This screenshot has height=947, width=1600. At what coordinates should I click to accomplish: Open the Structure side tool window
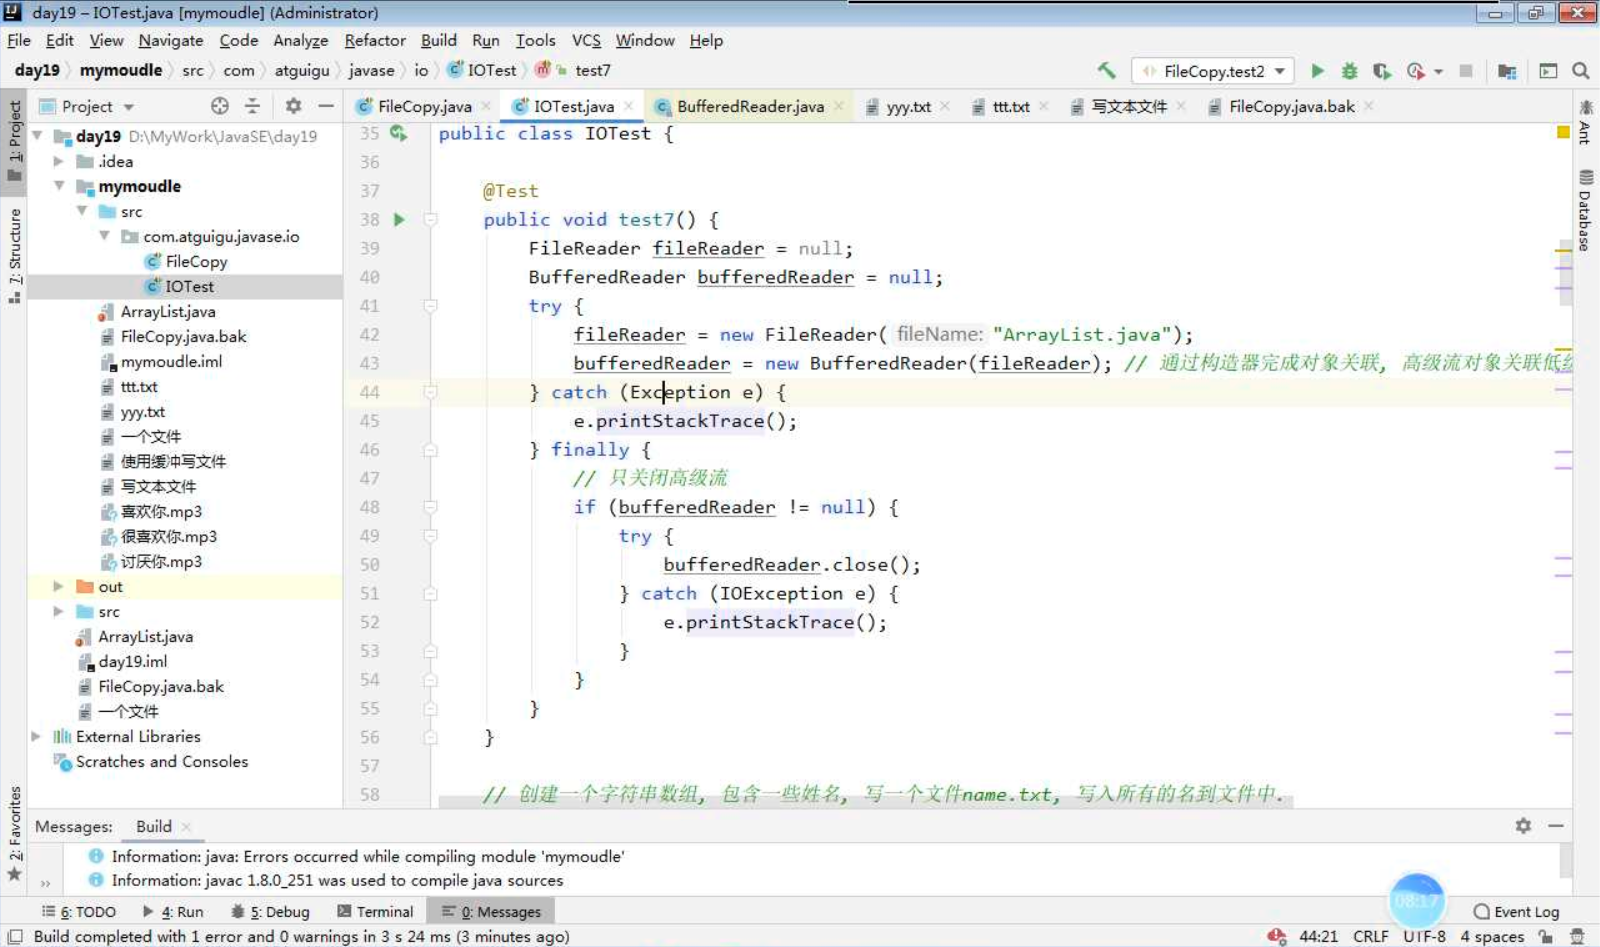(14, 256)
